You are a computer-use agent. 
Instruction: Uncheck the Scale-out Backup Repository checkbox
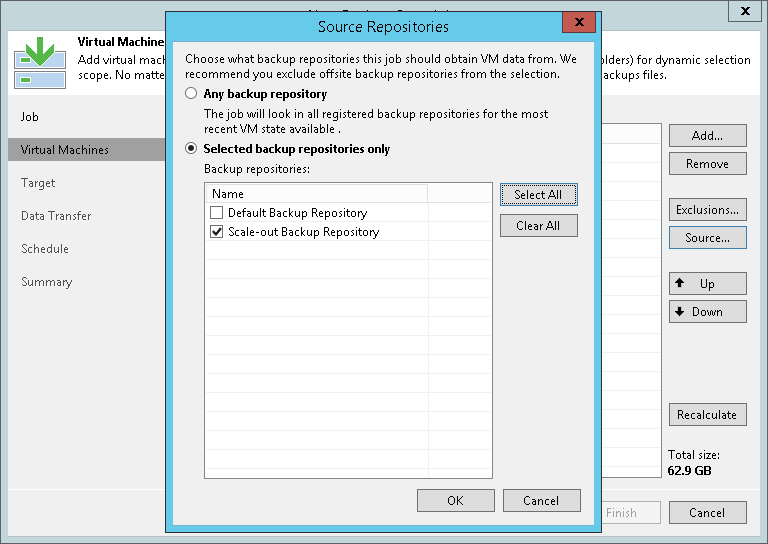click(x=216, y=232)
